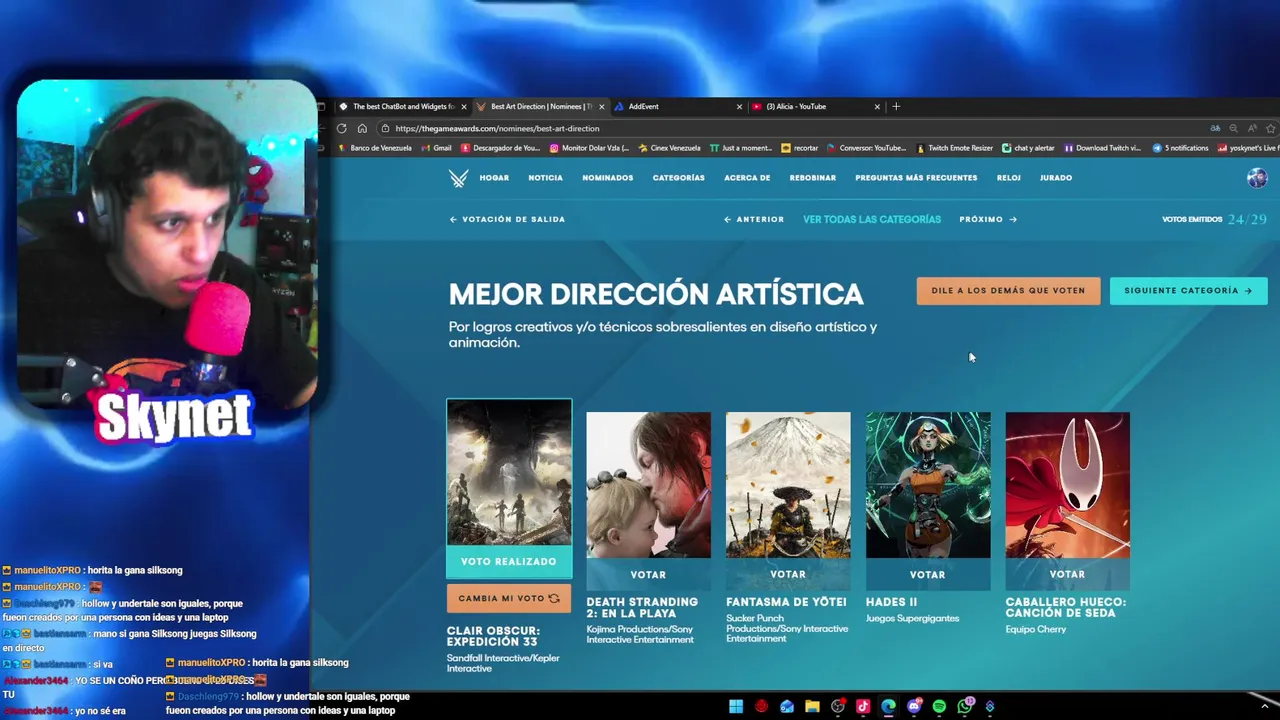The width and height of the screenshot is (1280, 720).
Task: Open ACERCA DE menu item
Action: click(x=747, y=178)
